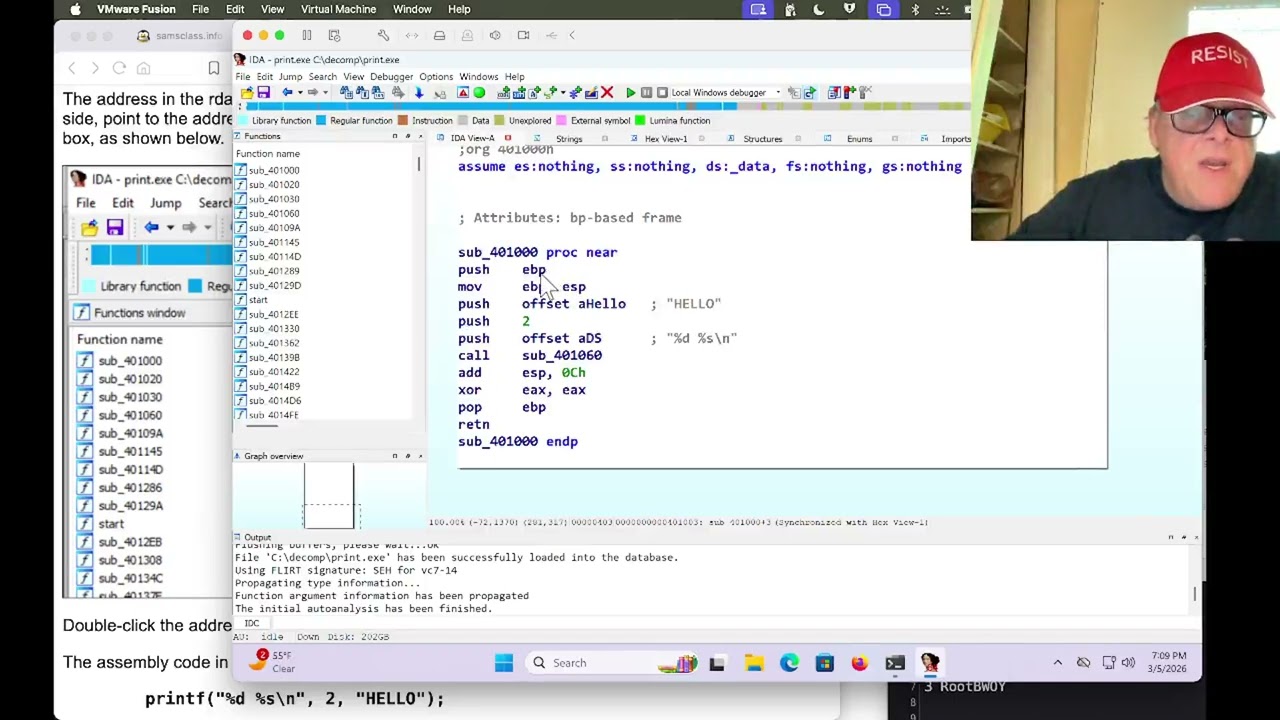Open File Explorer from Windows taskbar
1280x720 pixels.
(754, 662)
